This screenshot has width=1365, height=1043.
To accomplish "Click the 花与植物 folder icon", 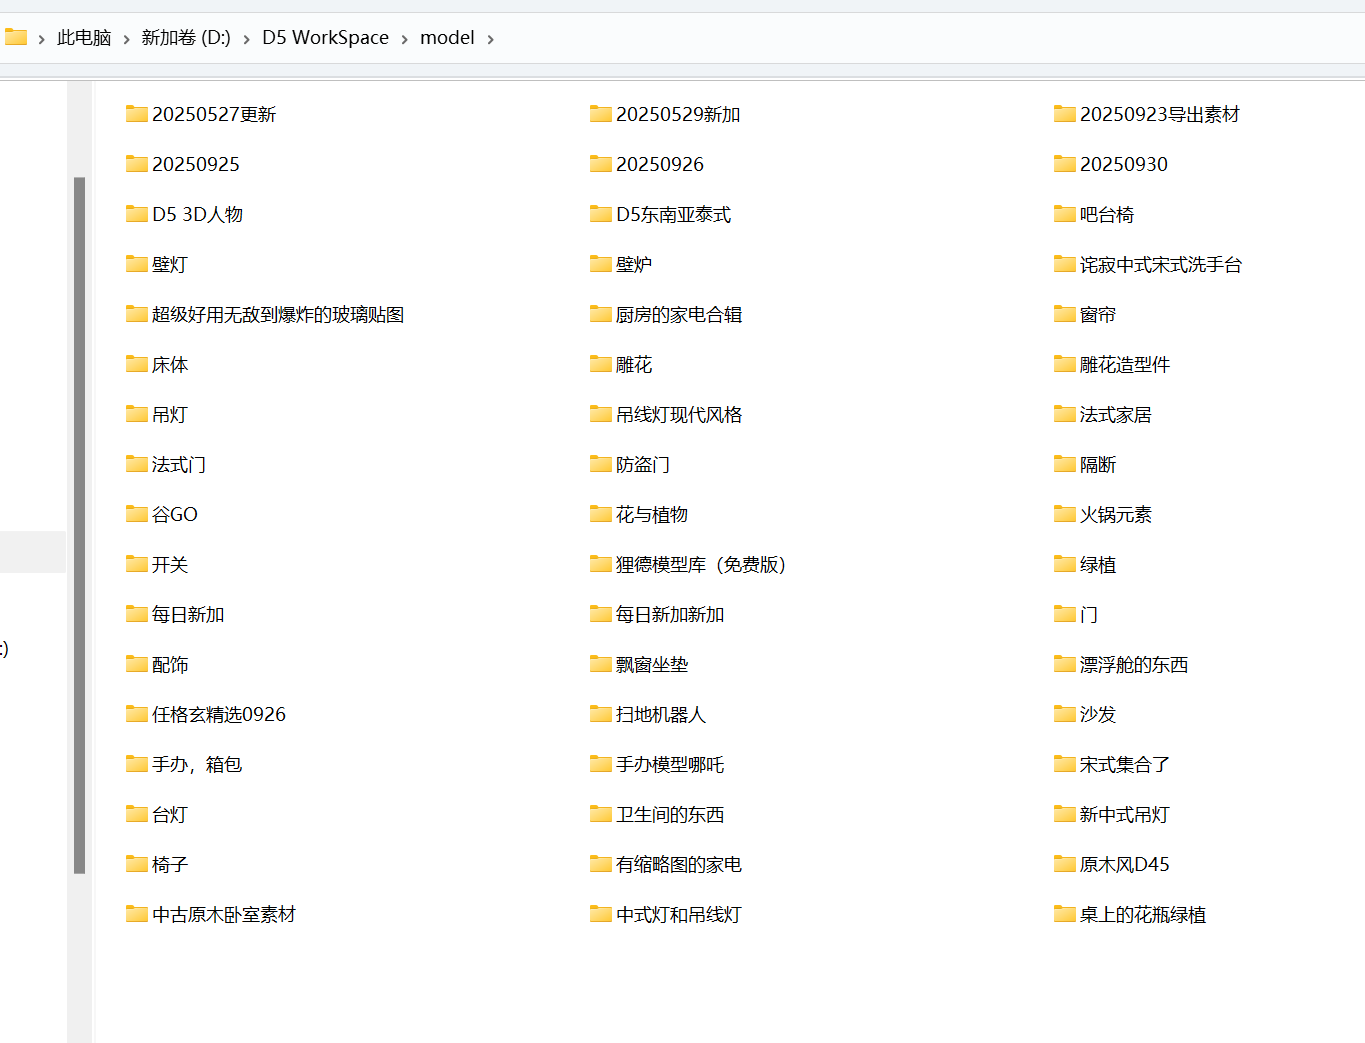I will [x=600, y=514].
